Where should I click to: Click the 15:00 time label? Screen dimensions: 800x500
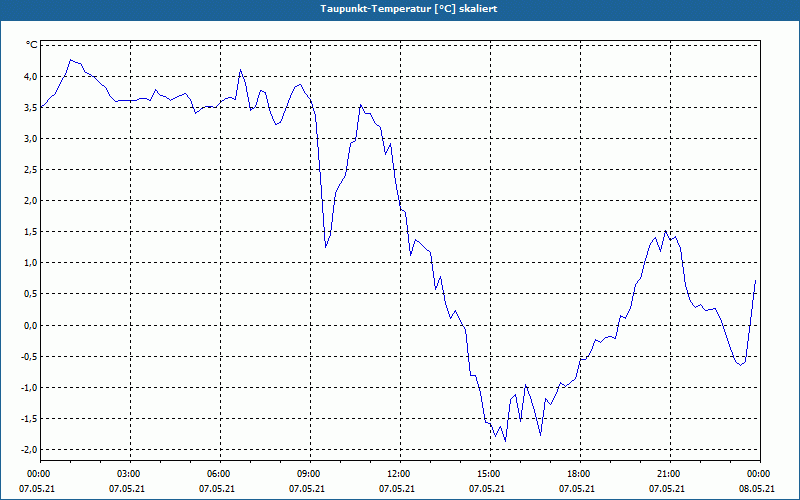487,474
